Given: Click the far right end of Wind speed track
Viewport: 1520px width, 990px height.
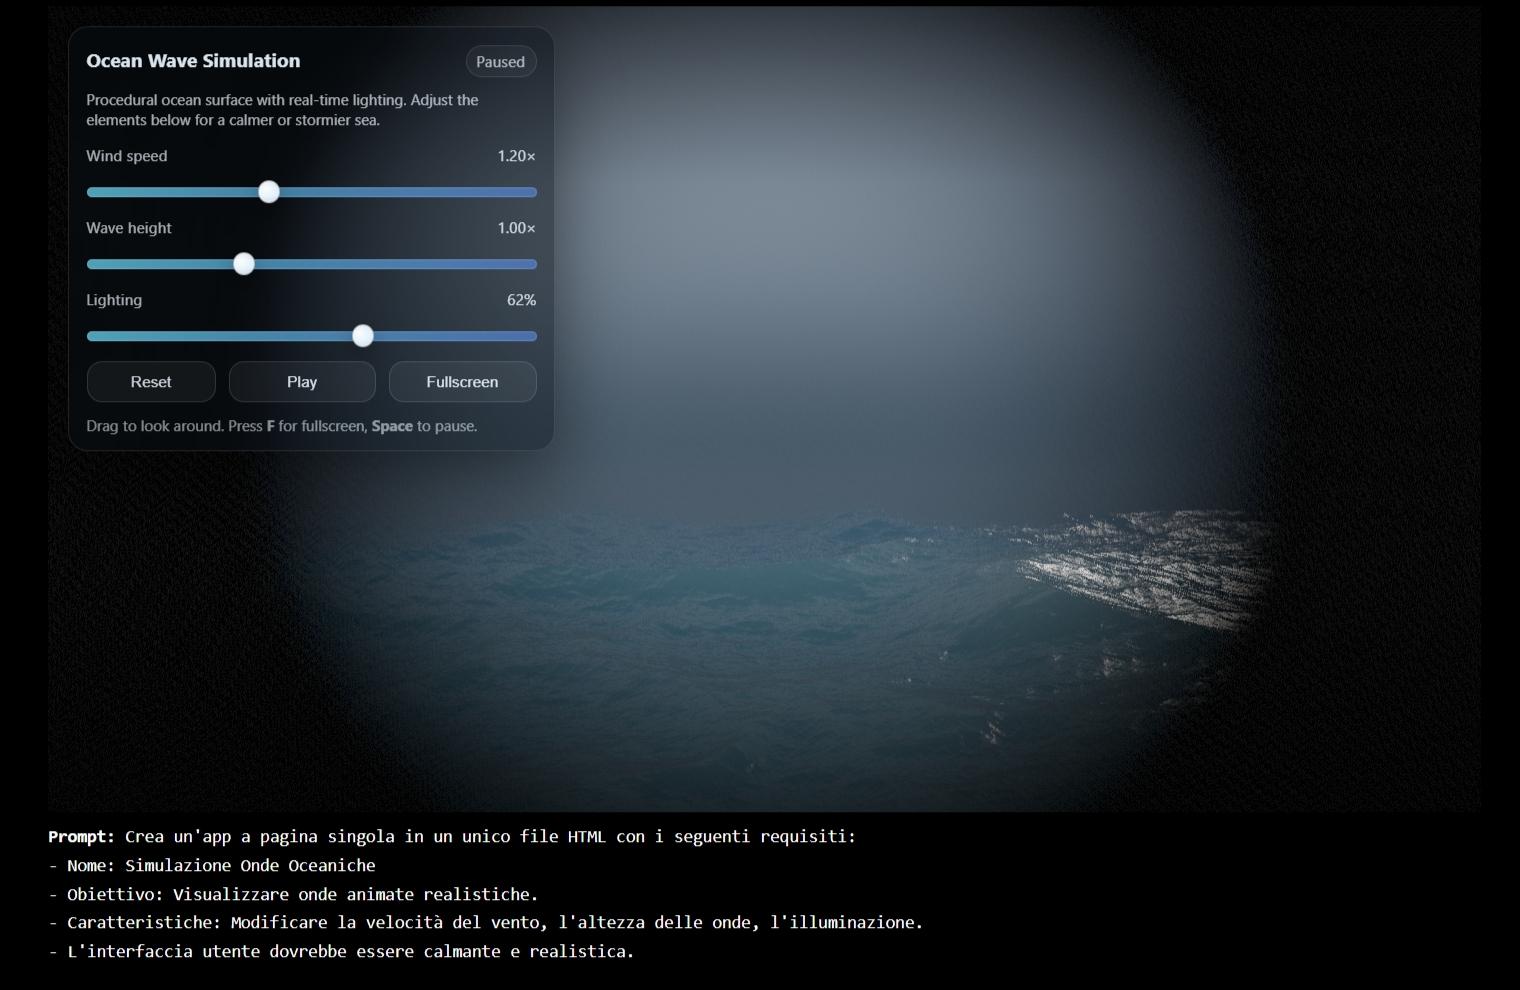Looking at the screenshot, I should point(532,192).
